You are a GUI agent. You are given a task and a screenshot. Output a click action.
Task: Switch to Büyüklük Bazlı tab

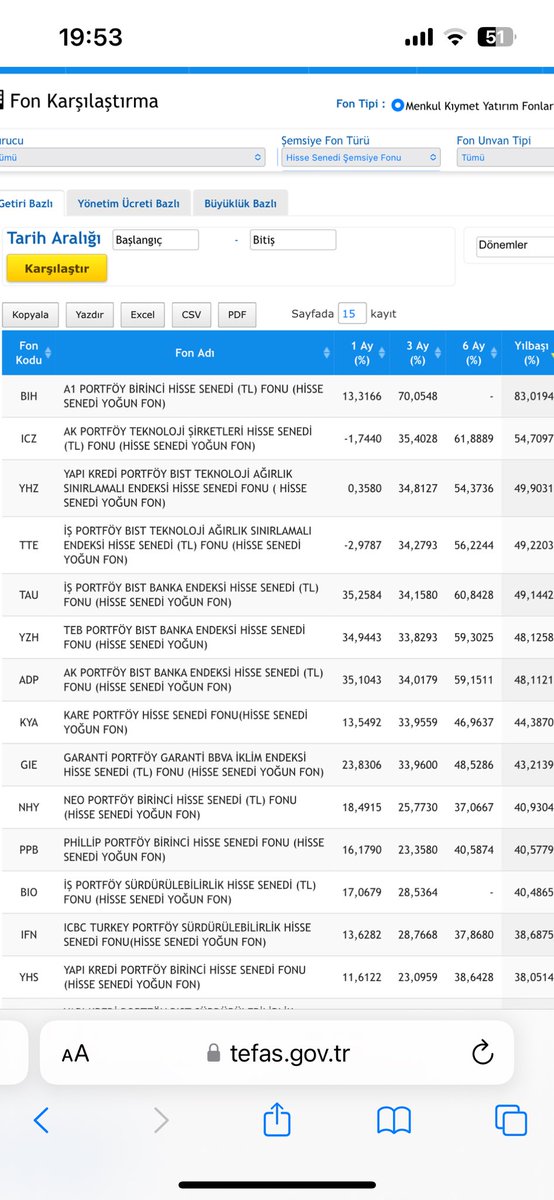click(x=240, y=203)
